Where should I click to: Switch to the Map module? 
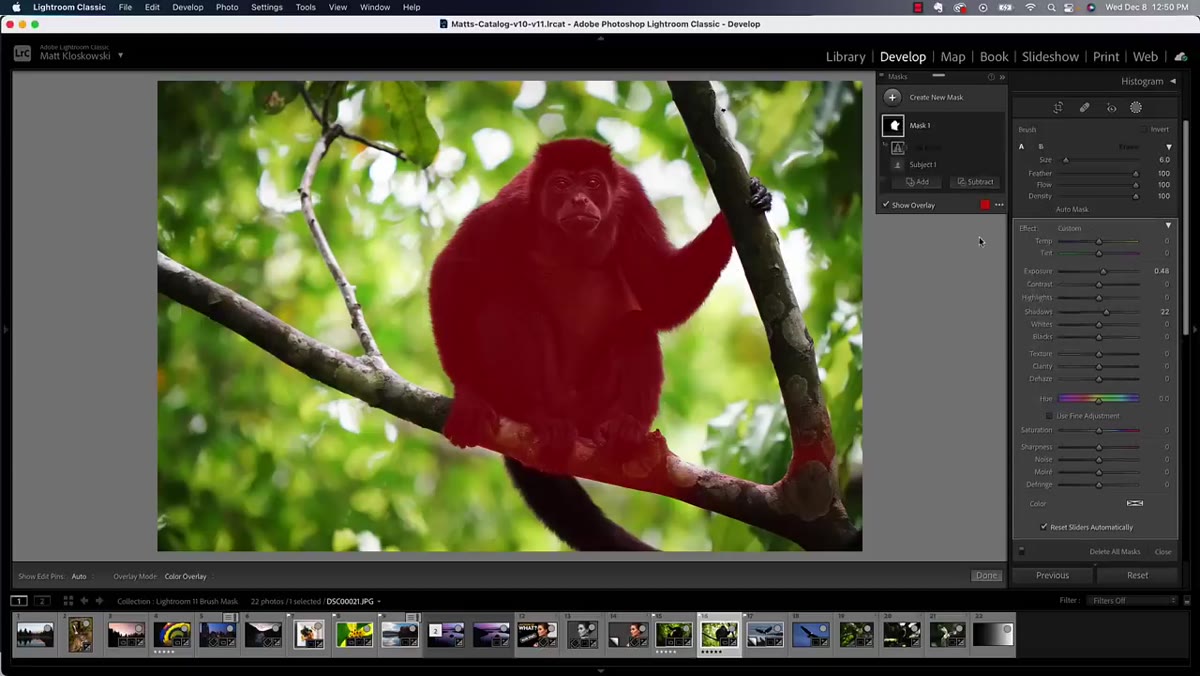(x=953, y=57)
